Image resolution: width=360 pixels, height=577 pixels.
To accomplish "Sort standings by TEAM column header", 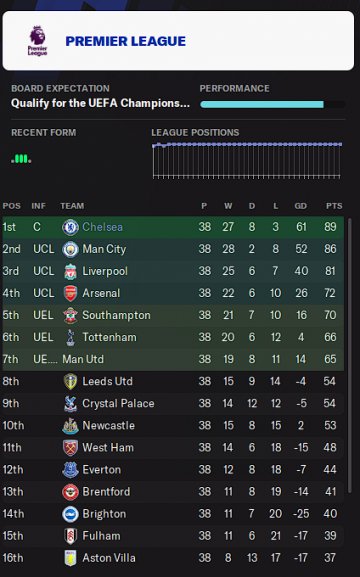I will click(x=72, y=206).
